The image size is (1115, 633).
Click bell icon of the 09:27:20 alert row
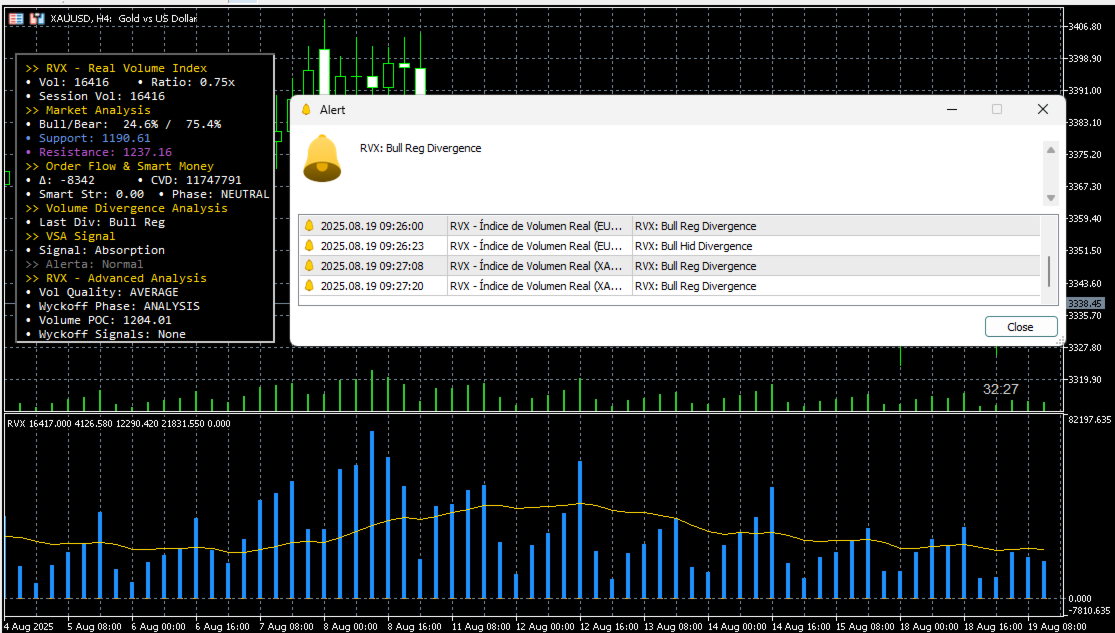309,285
